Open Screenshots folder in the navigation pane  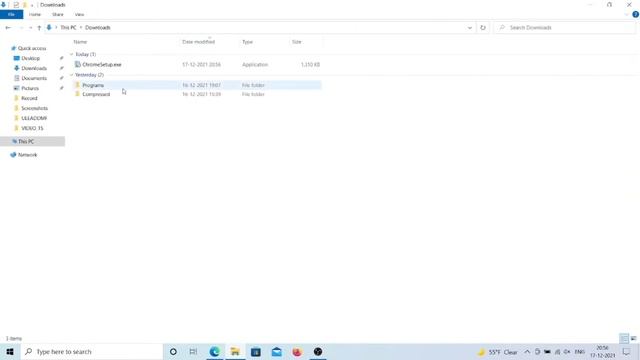click(34, 108)
